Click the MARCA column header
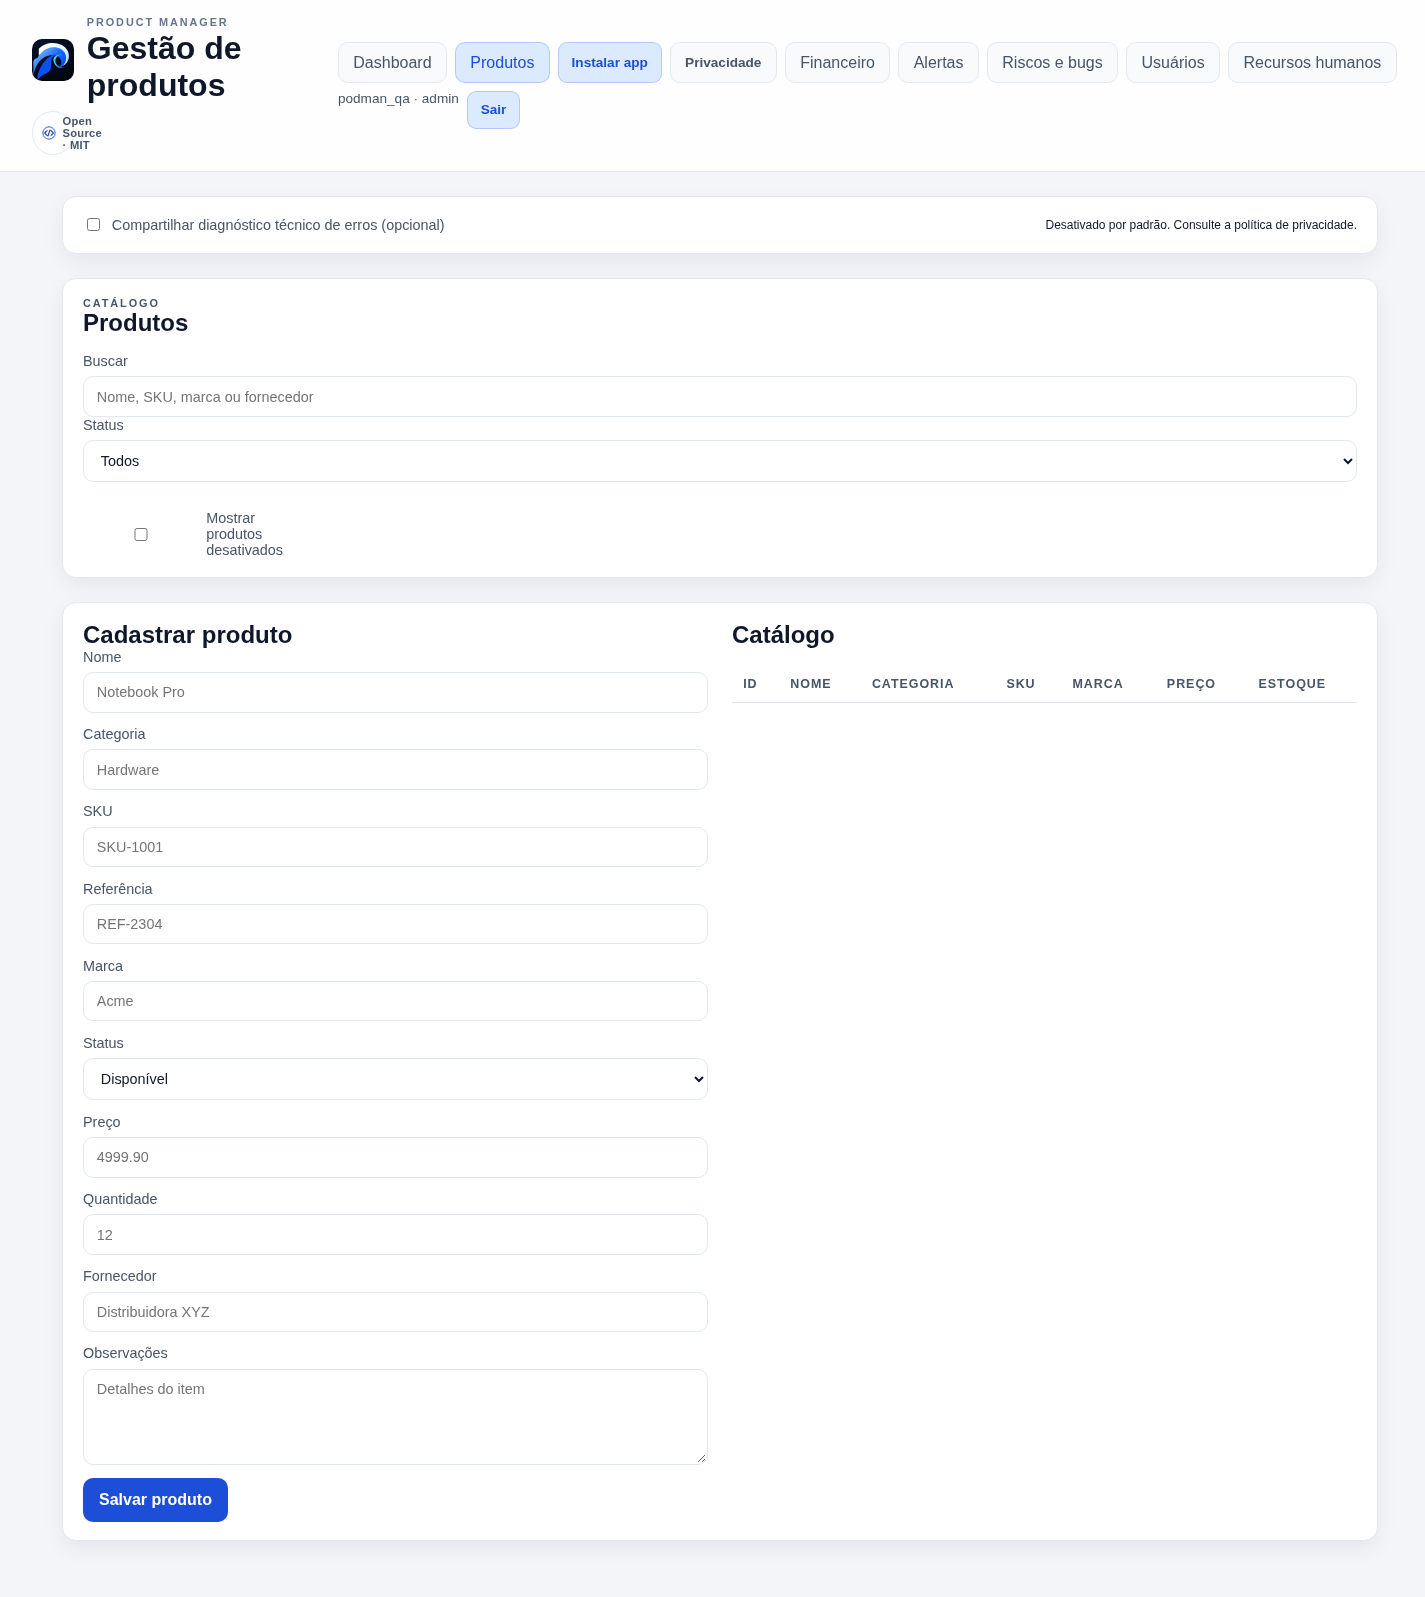 tap(1098, 684)
